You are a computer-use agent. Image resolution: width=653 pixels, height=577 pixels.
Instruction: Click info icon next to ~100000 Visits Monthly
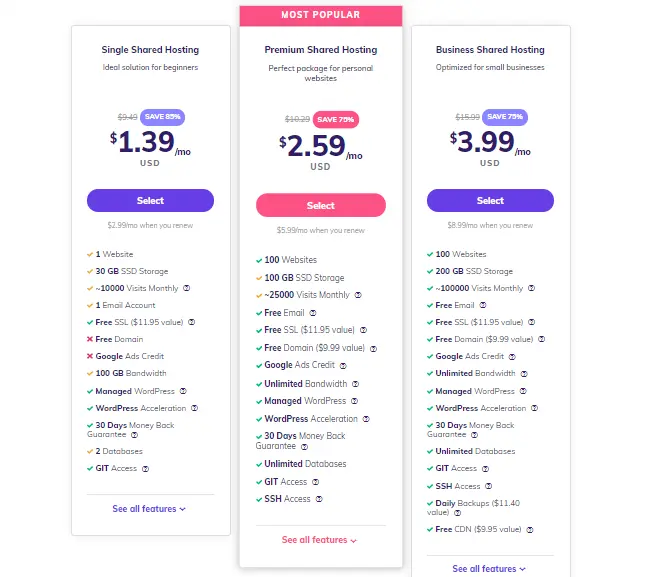[x=531, y=288]
